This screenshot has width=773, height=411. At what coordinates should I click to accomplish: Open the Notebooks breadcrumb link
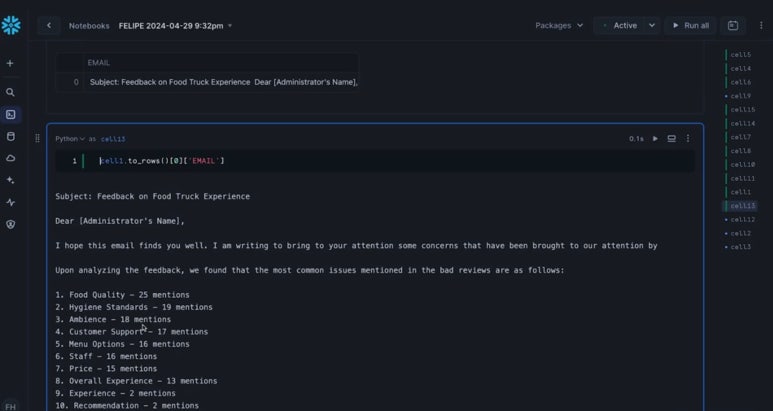click(x=89, y=25)
